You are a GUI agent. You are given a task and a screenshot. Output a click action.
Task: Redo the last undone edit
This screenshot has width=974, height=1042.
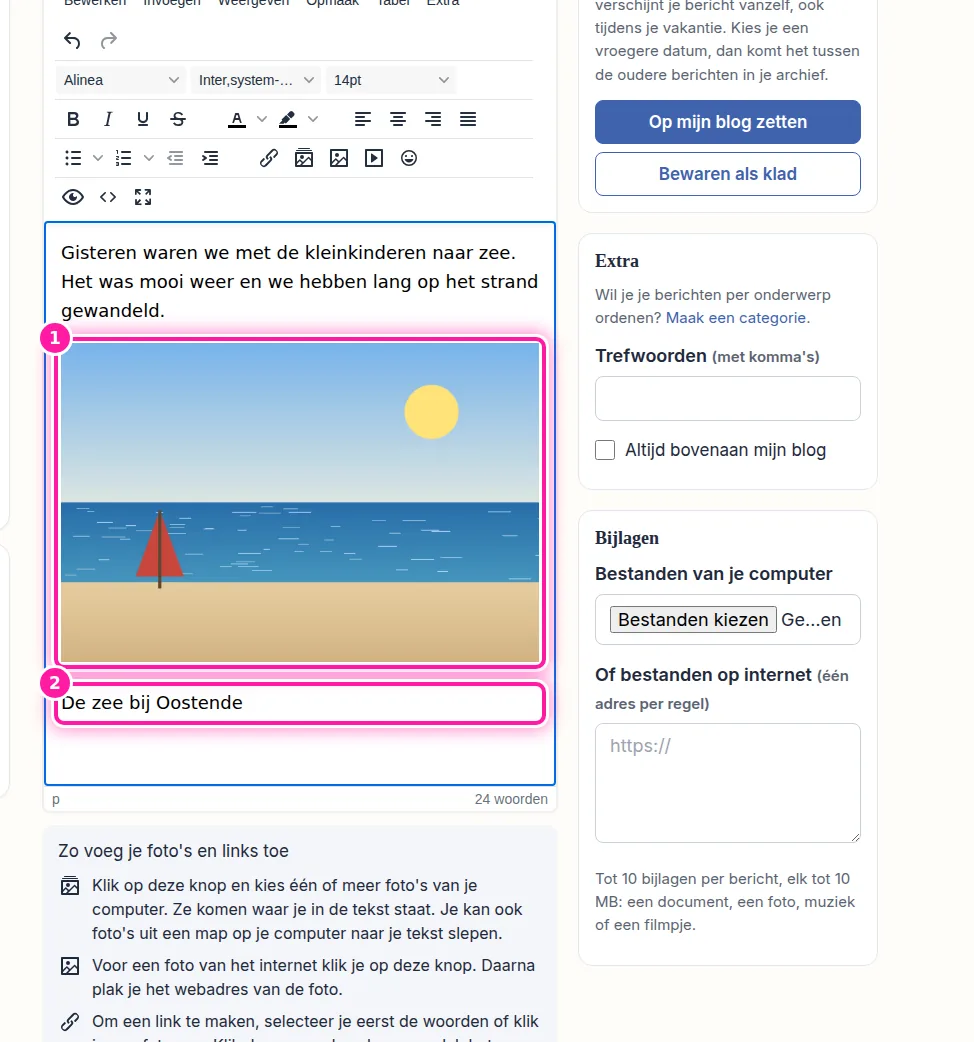click(108, 41)
